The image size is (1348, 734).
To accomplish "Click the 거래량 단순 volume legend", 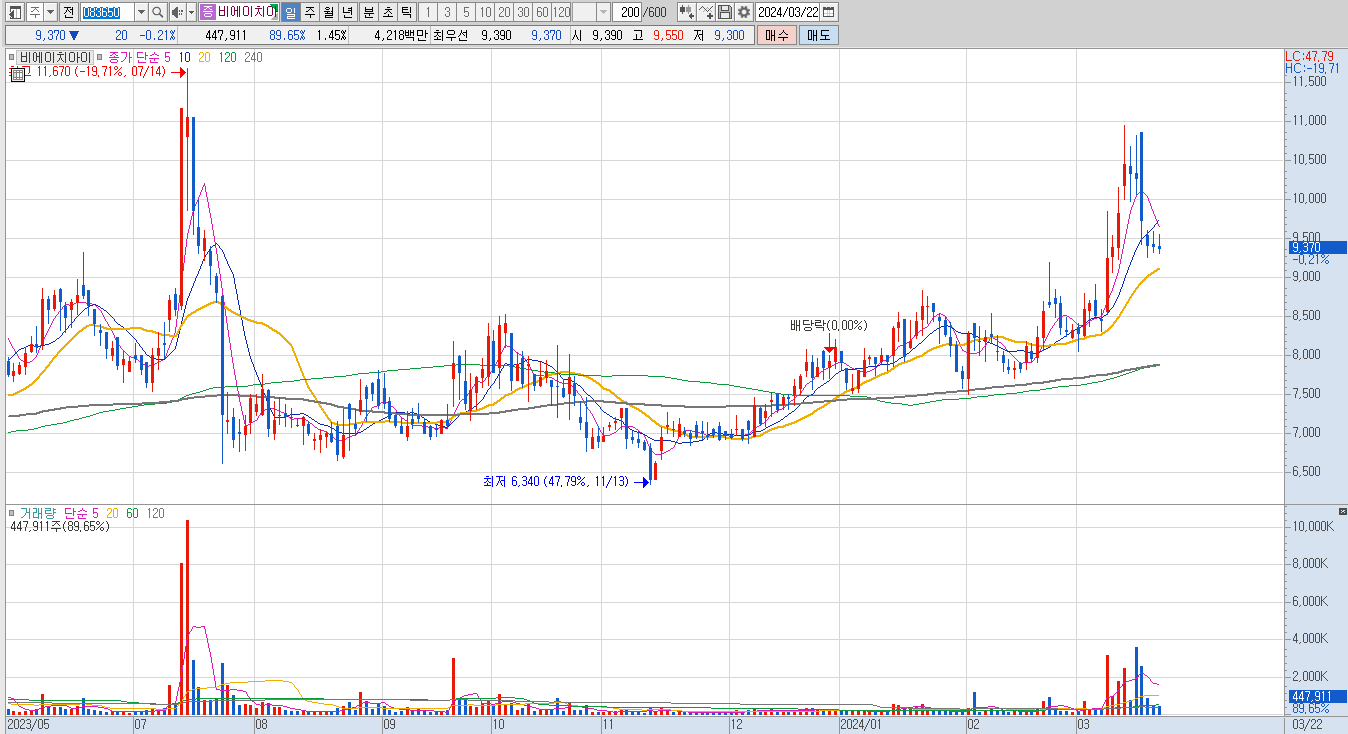I will pyautogui.click(x=59, y=513).
